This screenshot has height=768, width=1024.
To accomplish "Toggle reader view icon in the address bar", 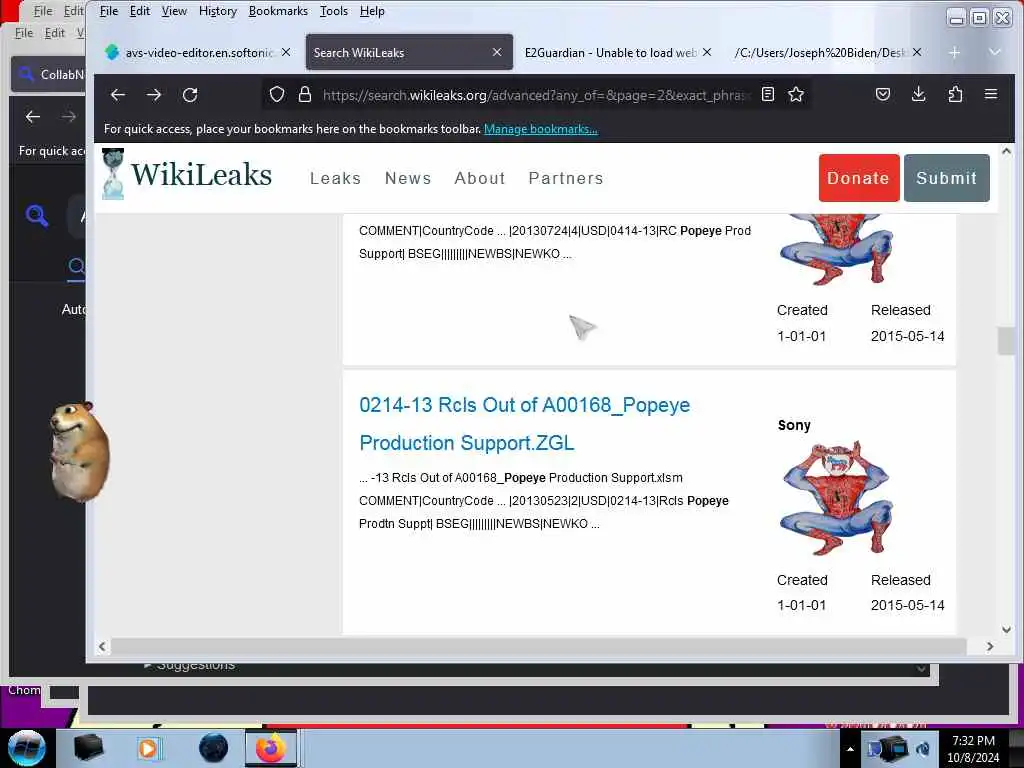I will click(x=768, y=94).
